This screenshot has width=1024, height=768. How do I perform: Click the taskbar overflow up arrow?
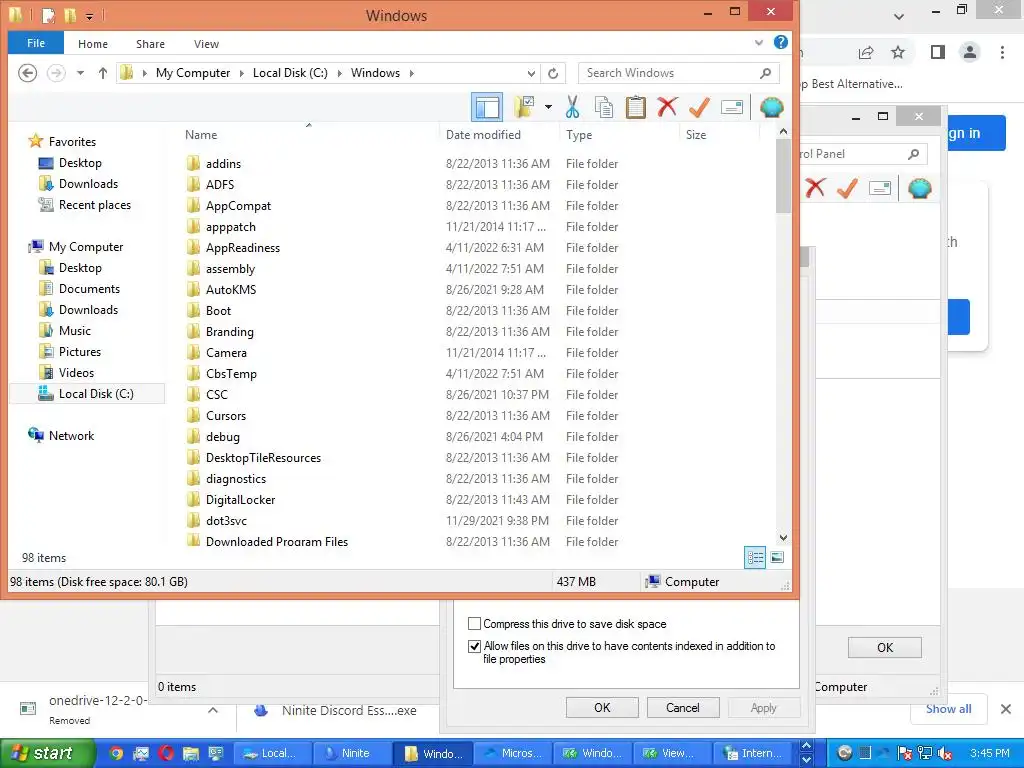(806, 746)
